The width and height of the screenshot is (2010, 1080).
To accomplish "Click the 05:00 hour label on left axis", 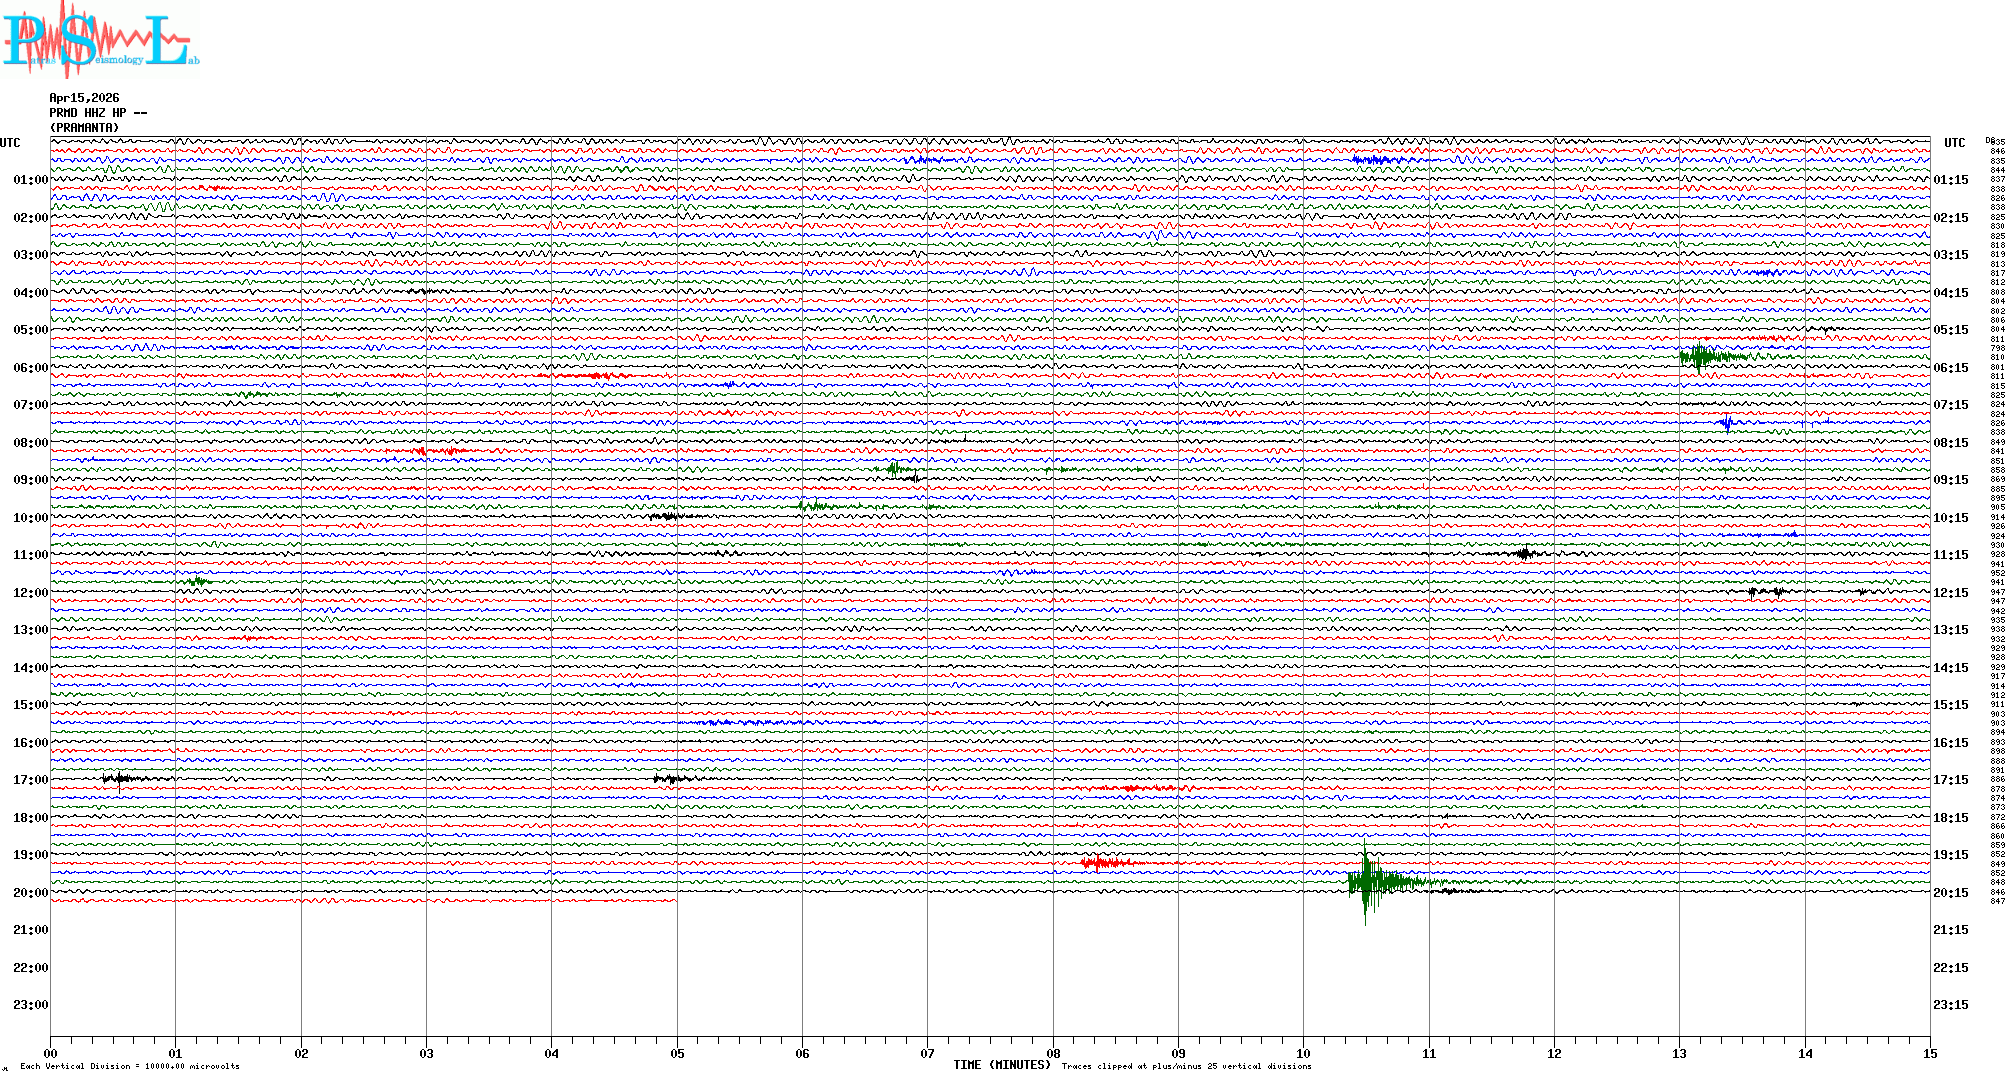I will pos(30,330).
